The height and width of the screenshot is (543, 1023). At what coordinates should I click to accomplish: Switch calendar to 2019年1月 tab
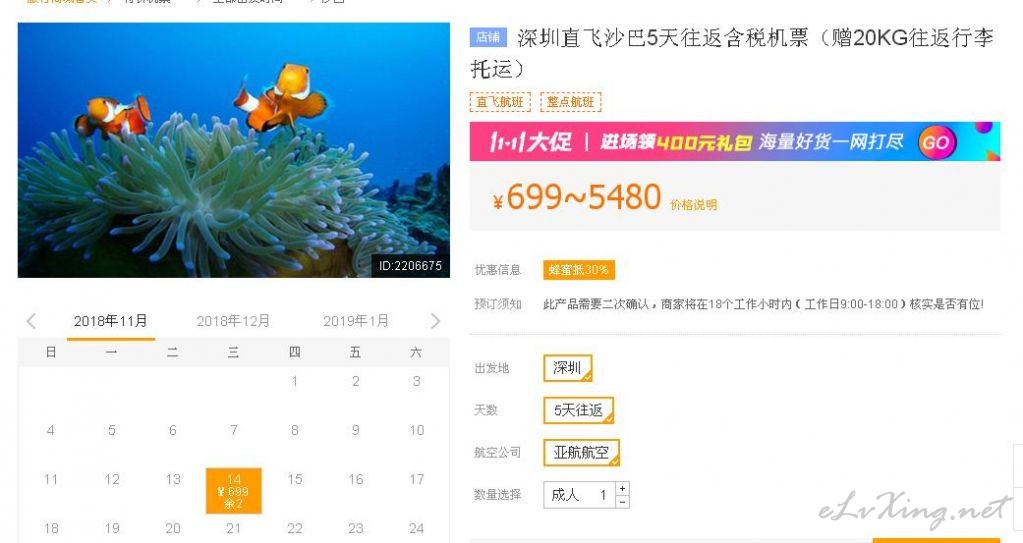click(x=356, y=321)
